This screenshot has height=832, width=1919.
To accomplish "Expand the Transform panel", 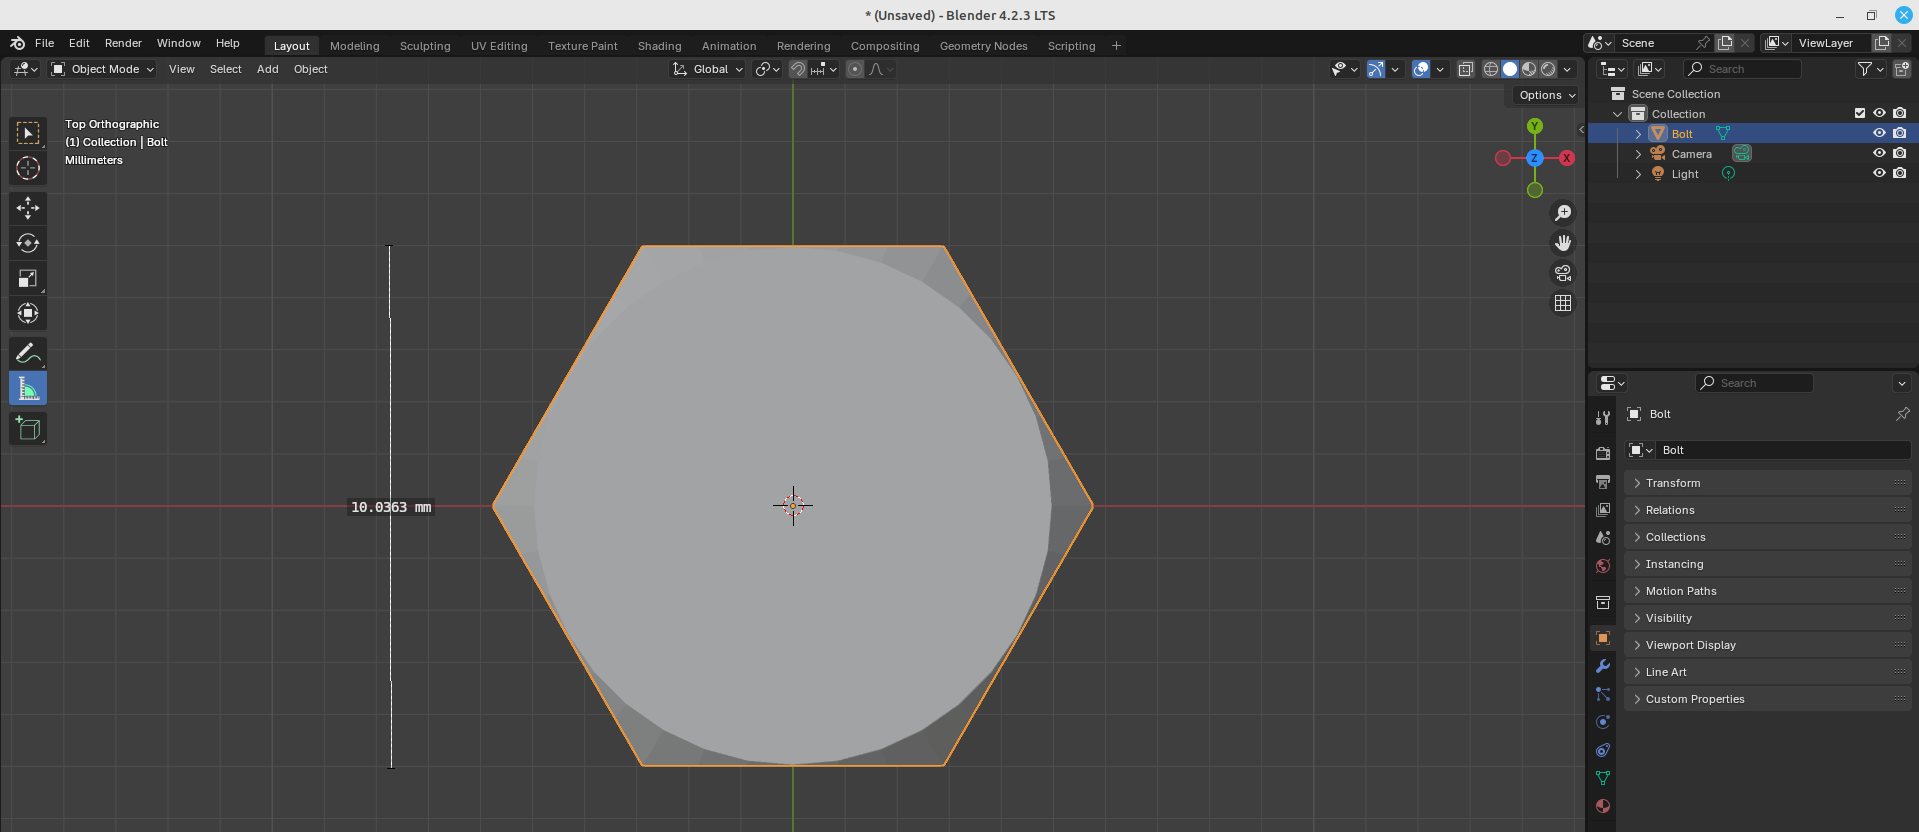I will pyautogui.click(x=1768, y=483).
